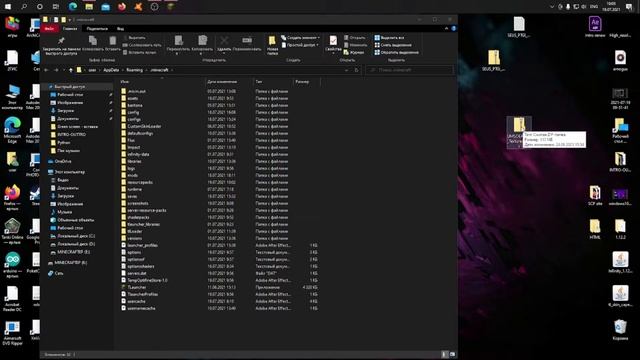The height and width of the screenshot is (360, 640).
Task: Click the Mail icon on the taskbar
Action: tap(105, 7)
